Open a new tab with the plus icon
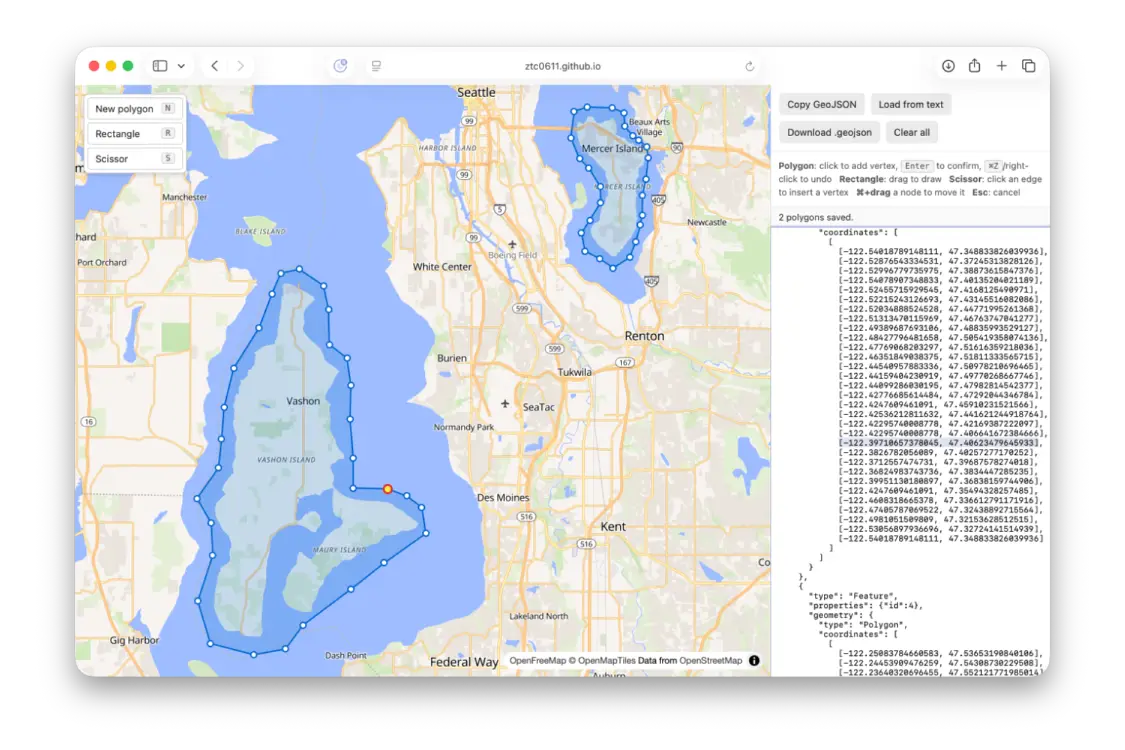This screenshot has height=750, width=1125. [x=1002, y=66]
